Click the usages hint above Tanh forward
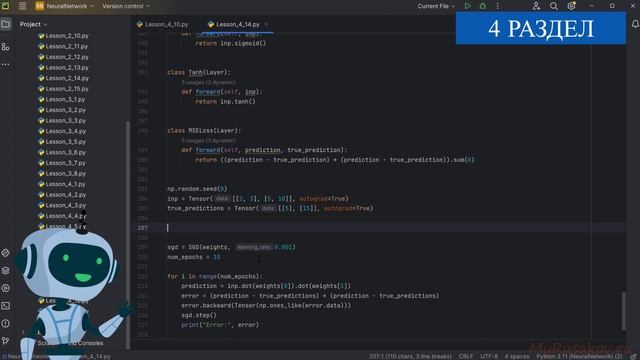 point(209,82)
